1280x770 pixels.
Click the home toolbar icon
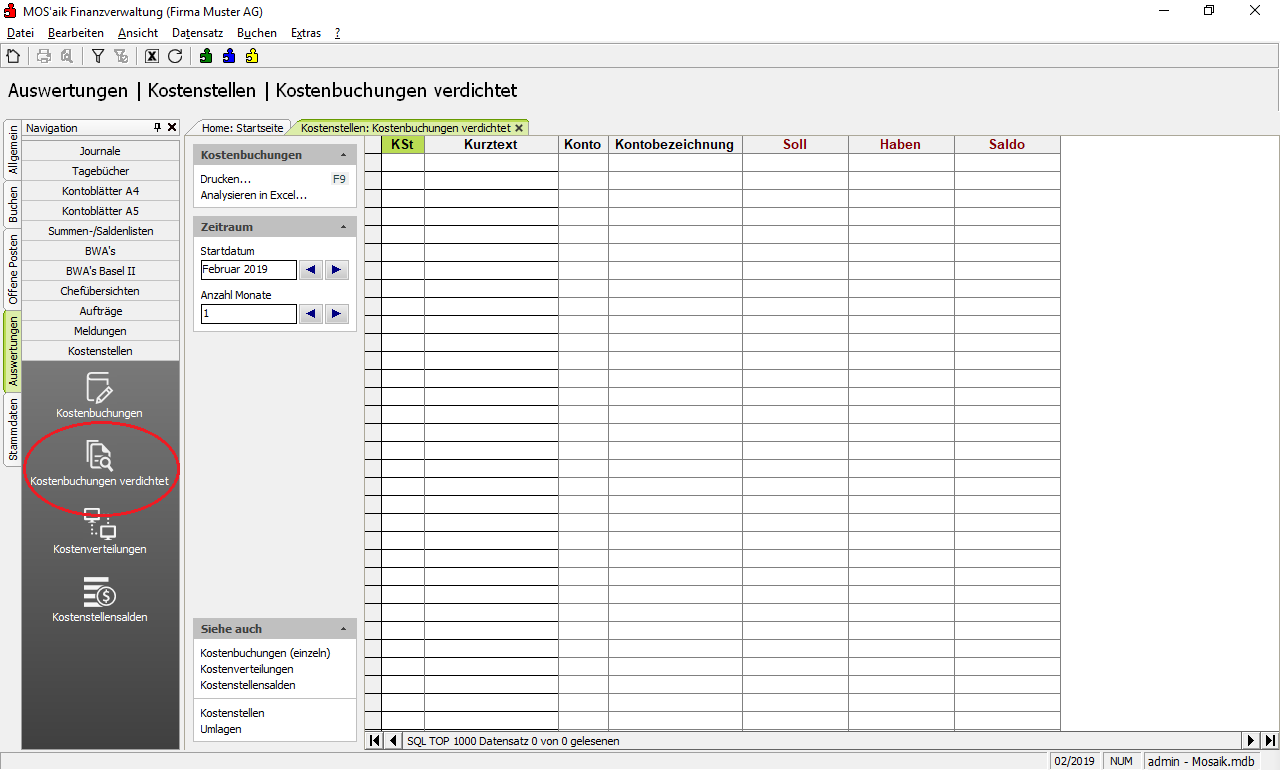13,56
